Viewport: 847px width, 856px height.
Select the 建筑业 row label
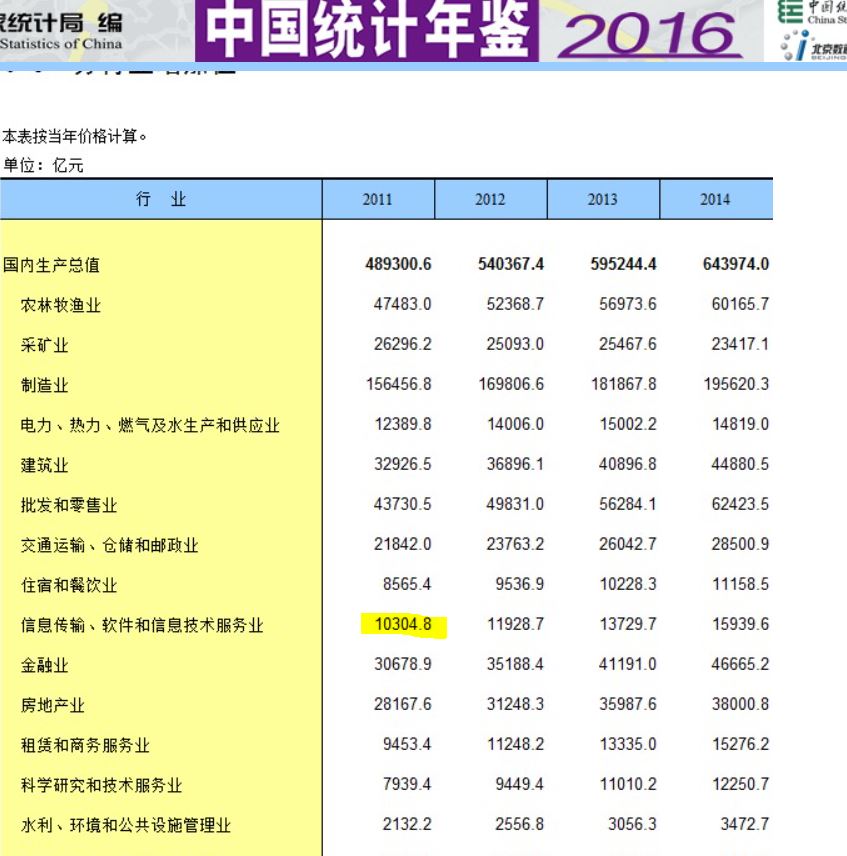coord(44,465)
